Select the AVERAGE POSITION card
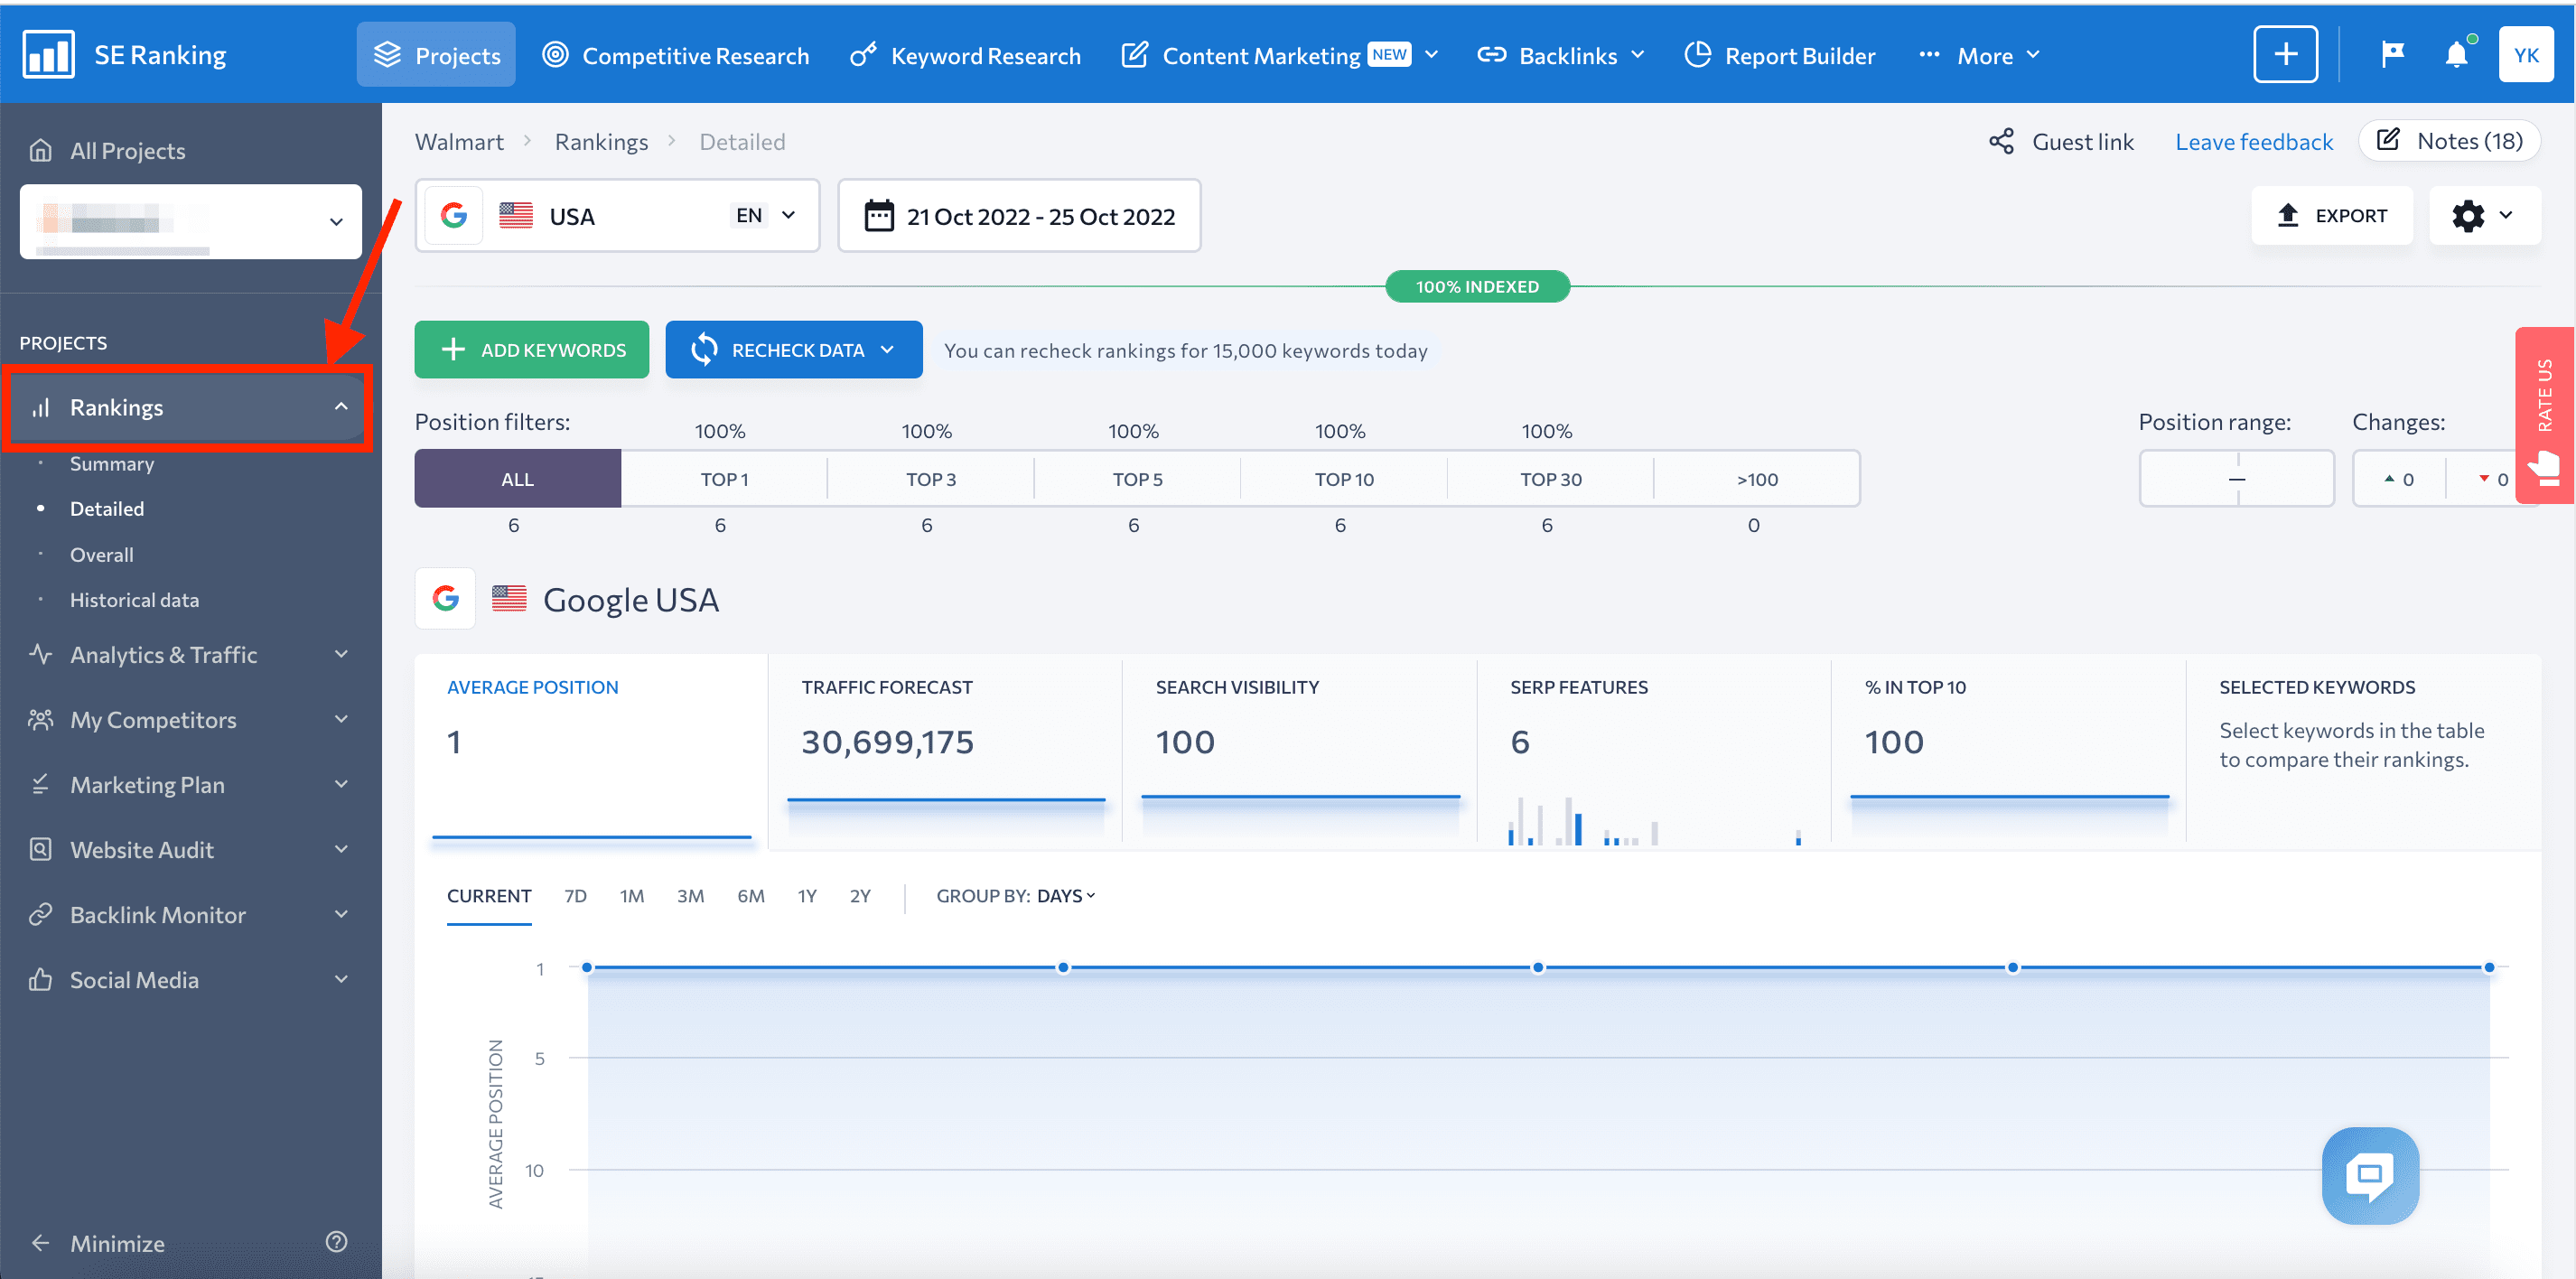This screenshot has height=1279, width=2576. (x=592, y=752)
